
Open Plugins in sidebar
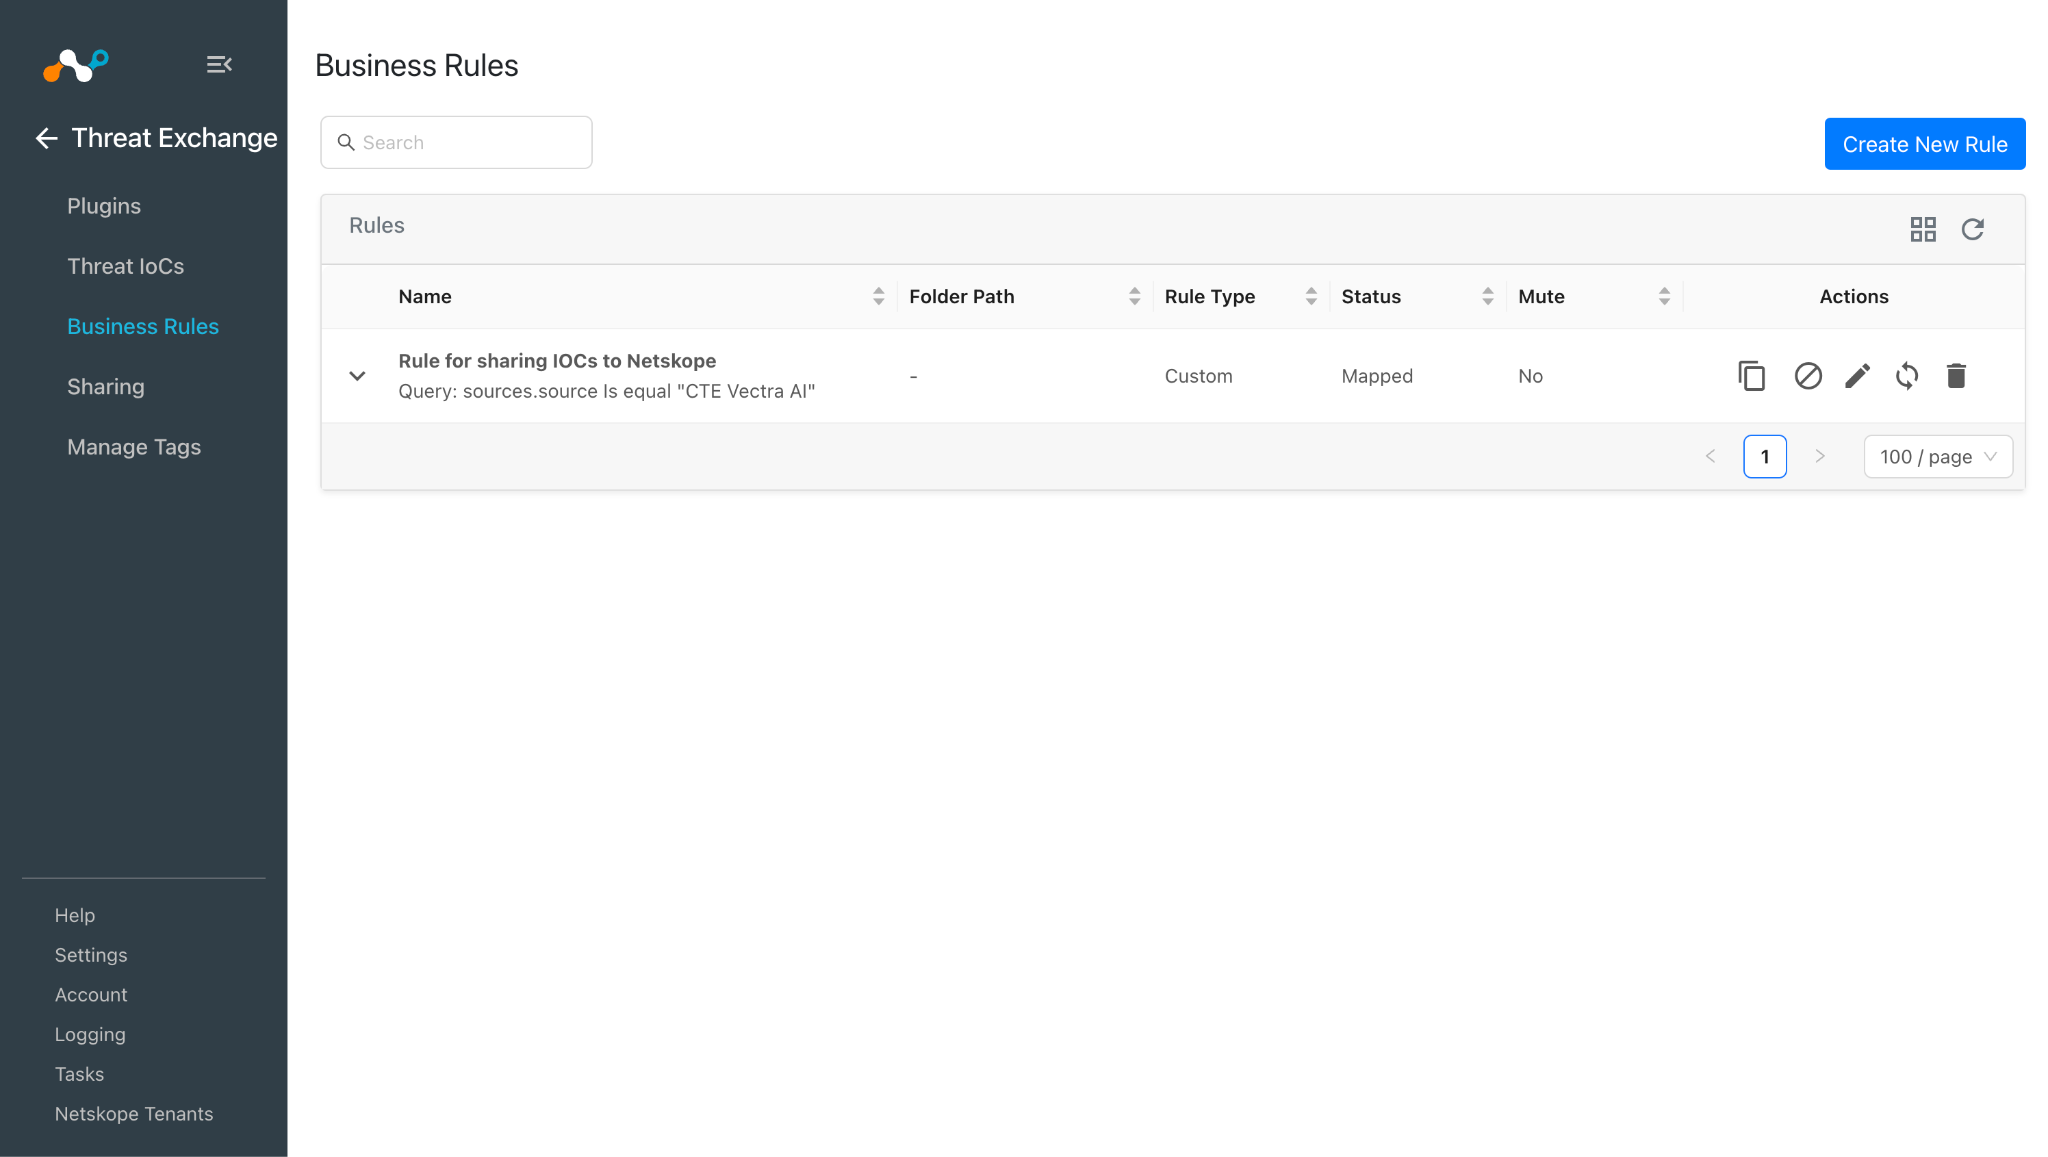[x=104, y=206]
